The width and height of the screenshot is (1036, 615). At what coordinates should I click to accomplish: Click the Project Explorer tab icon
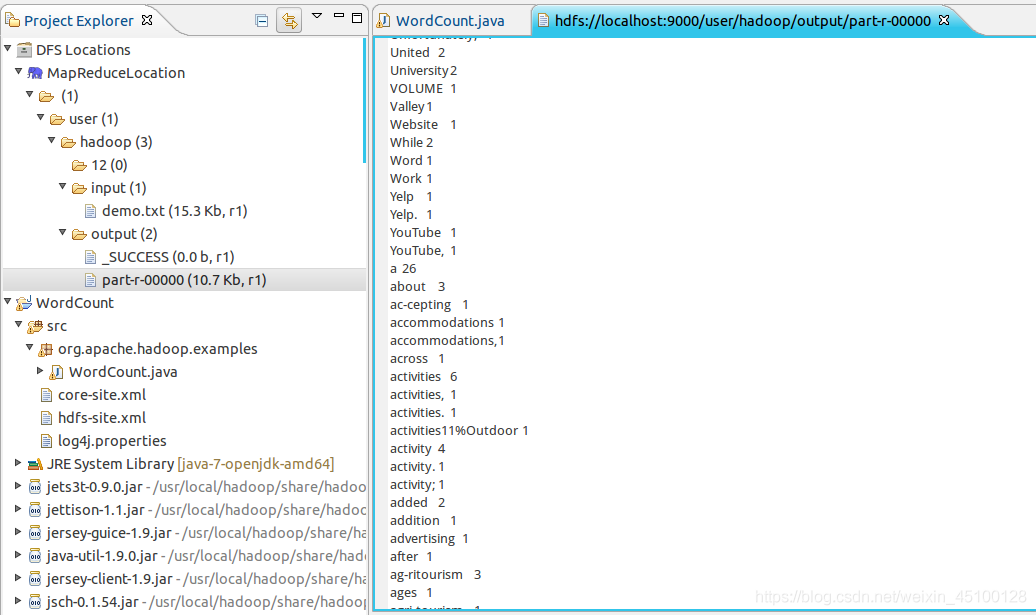pos(13,20)
